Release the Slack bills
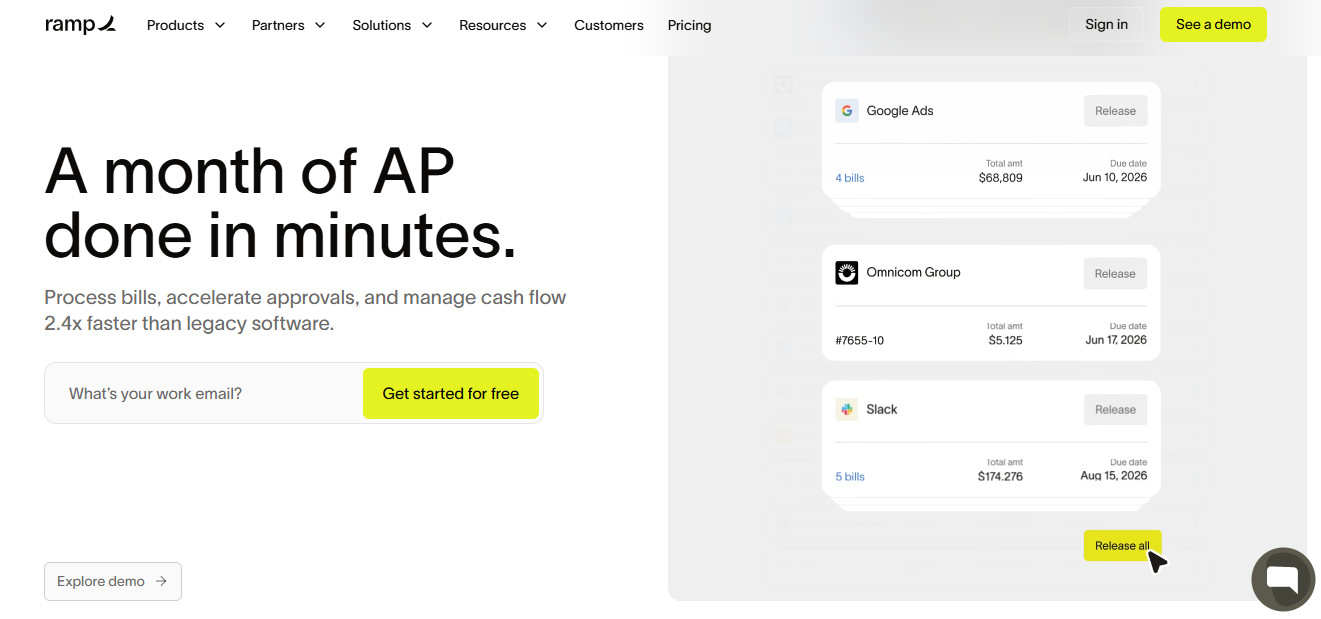 [x=1115, y=409]
